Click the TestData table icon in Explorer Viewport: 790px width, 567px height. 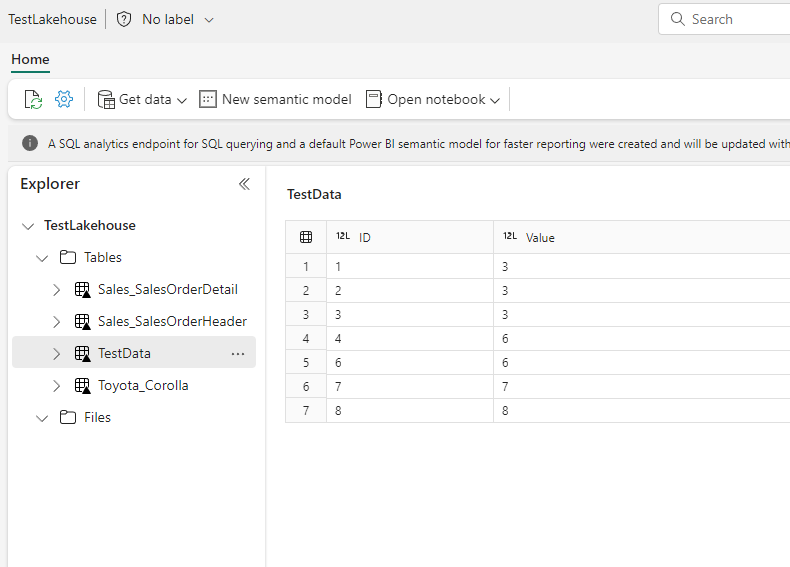pyautogui.click(x=83, y=354)
